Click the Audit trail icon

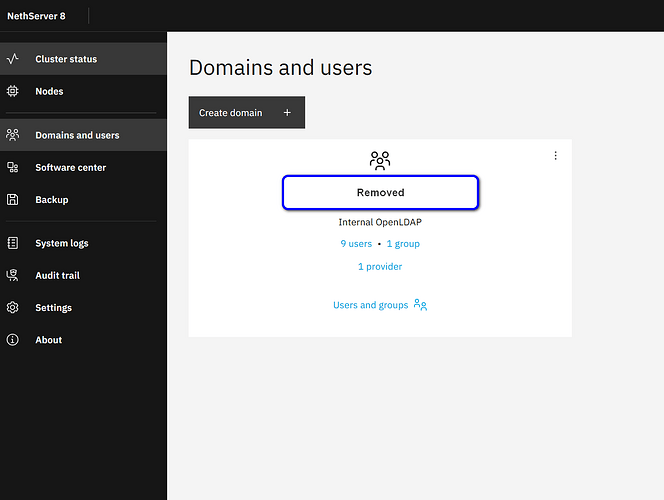point(13,275)
